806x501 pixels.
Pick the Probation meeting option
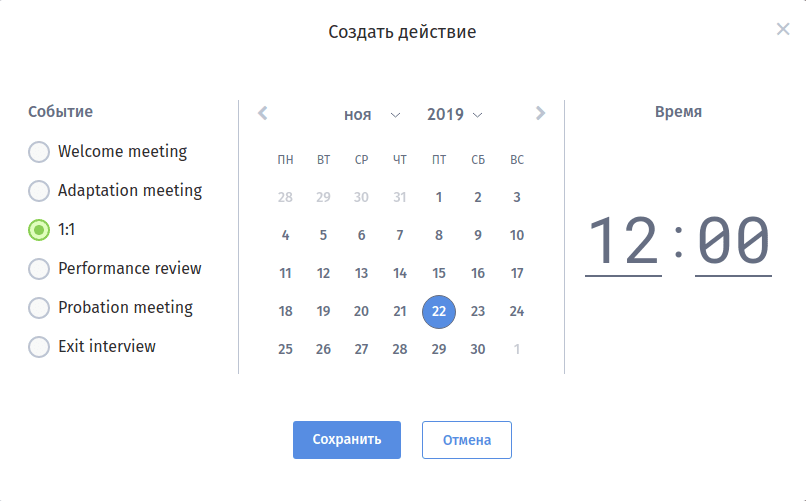tap(39, 308)
